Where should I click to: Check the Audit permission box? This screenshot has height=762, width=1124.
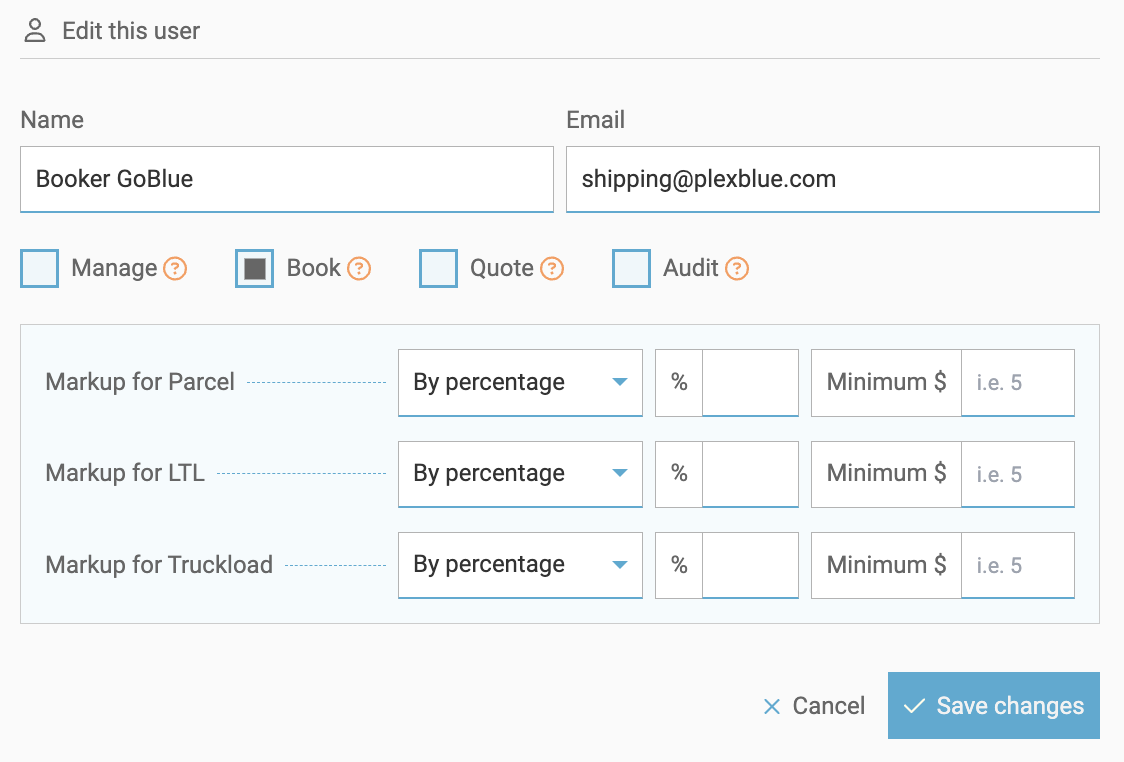click(631, 268)
